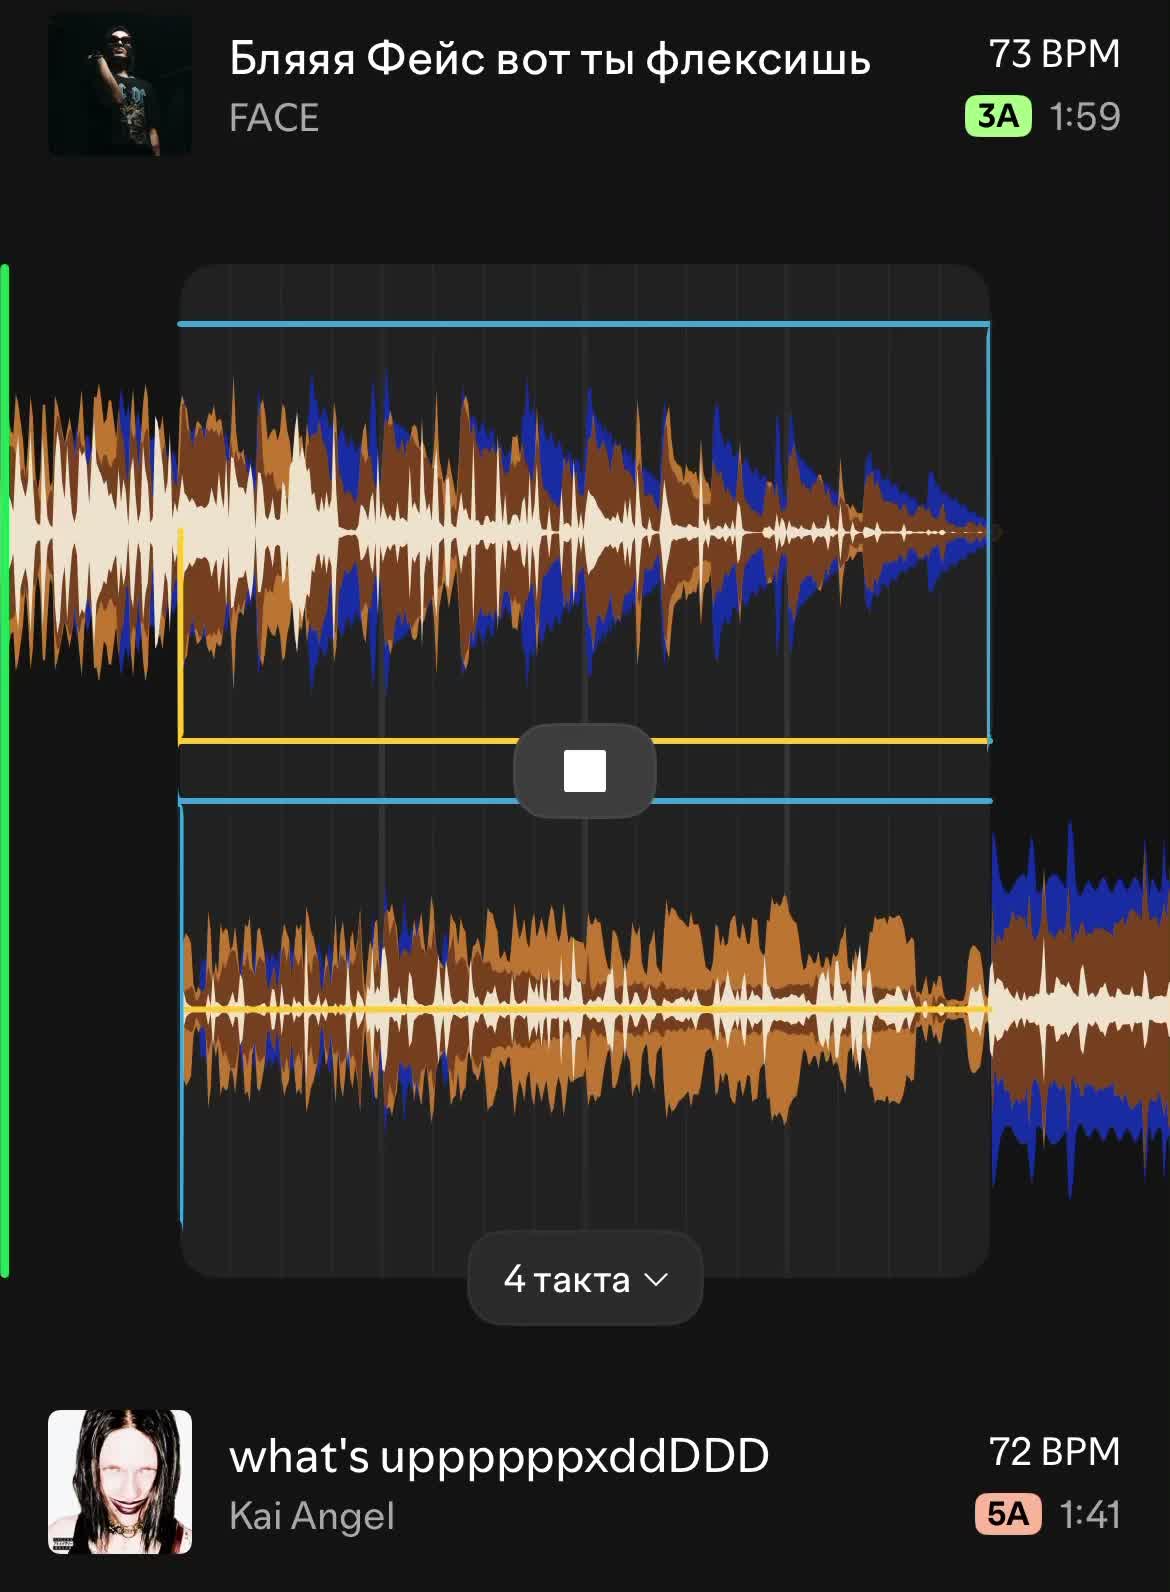
Task: Click the green playhead bar at left edge
Action: pyautogui.click(x=5, y=771)
